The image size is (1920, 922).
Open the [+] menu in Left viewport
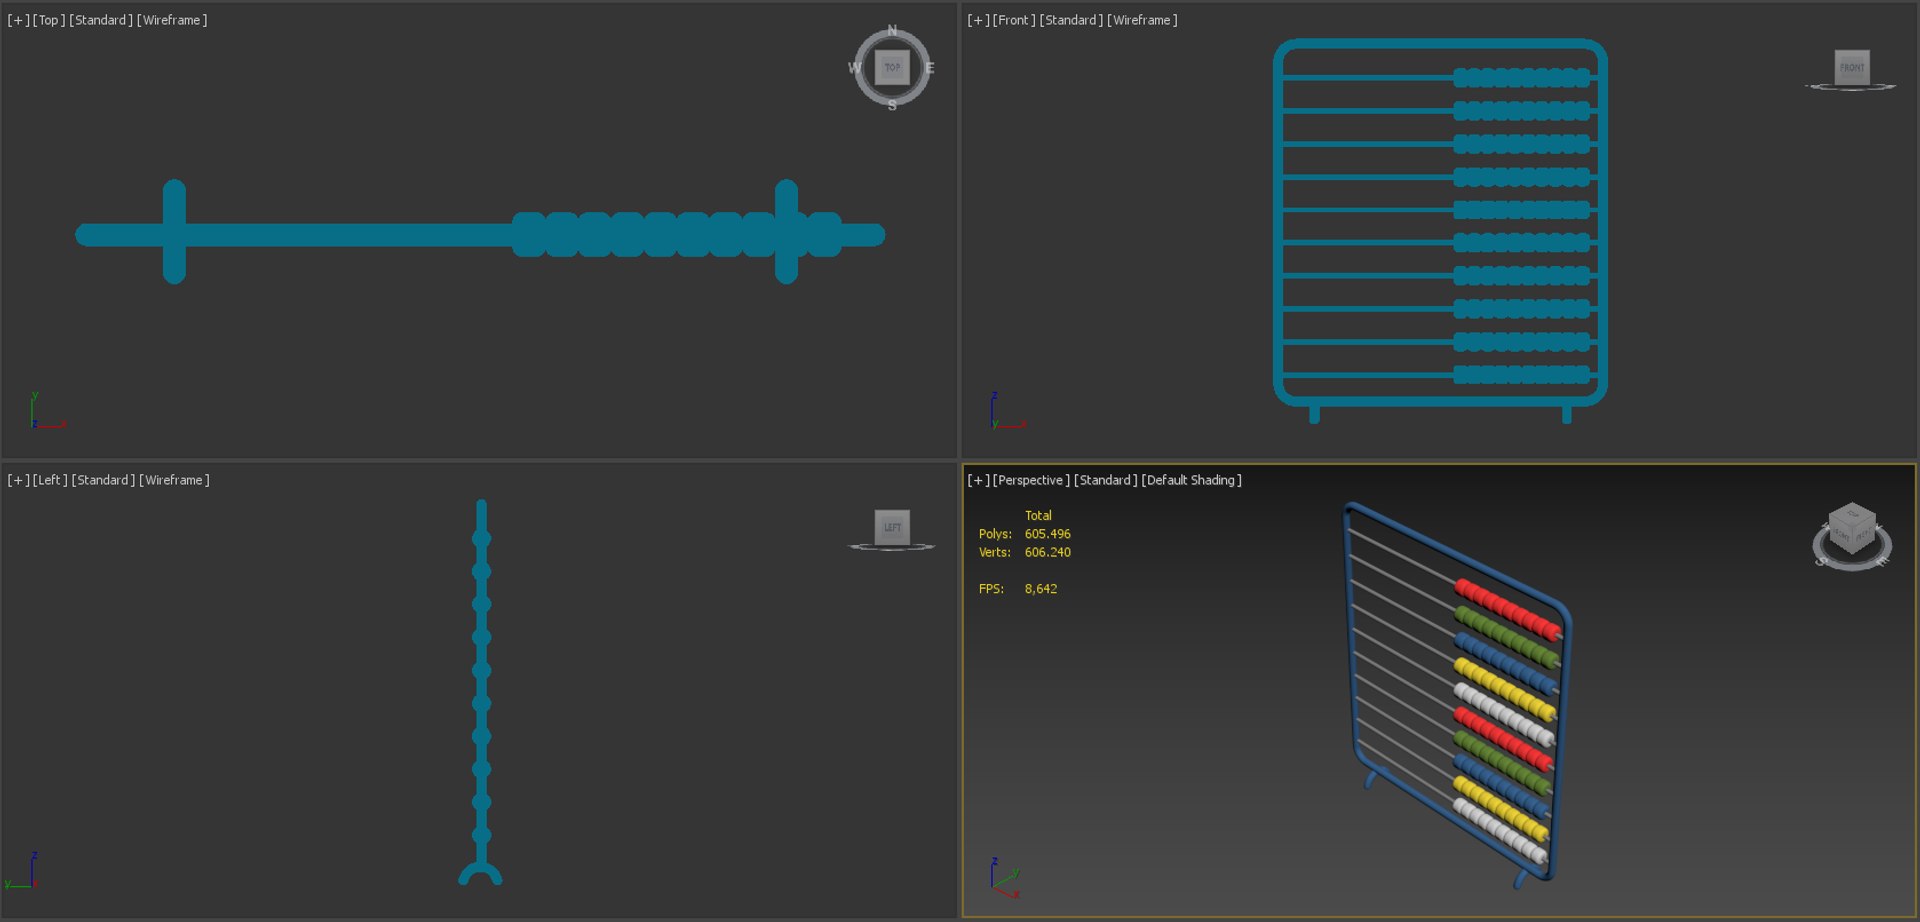pos(18,480)
